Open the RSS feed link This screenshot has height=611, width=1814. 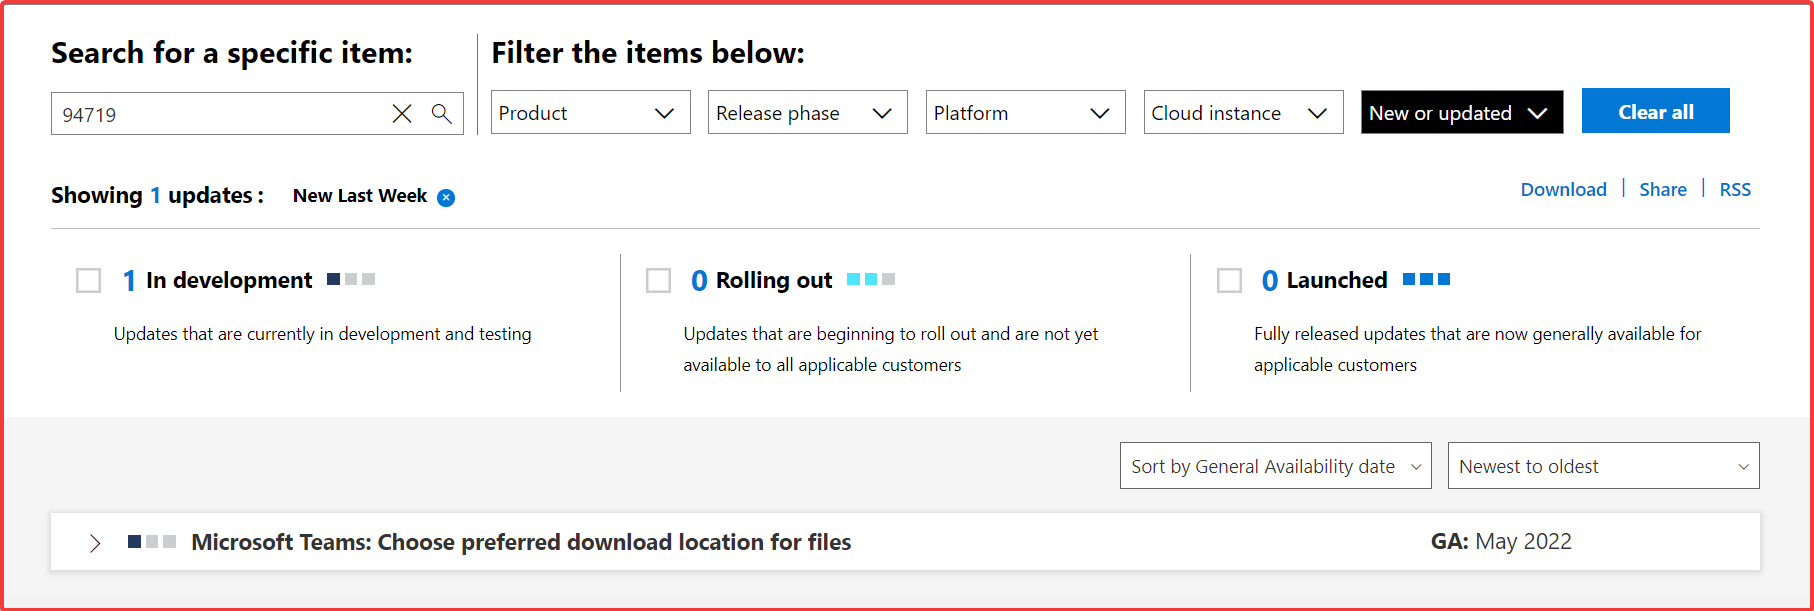pos(1735,190)
